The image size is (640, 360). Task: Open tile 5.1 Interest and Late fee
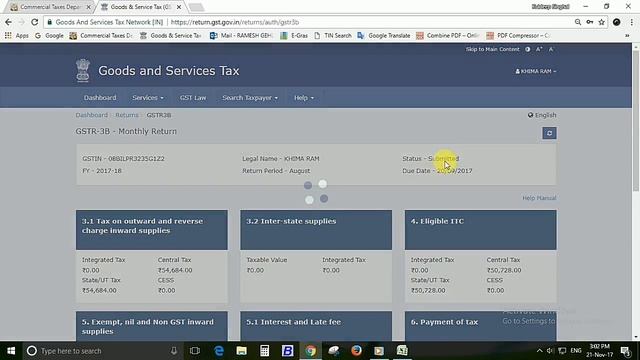click(x=316, y=326)
